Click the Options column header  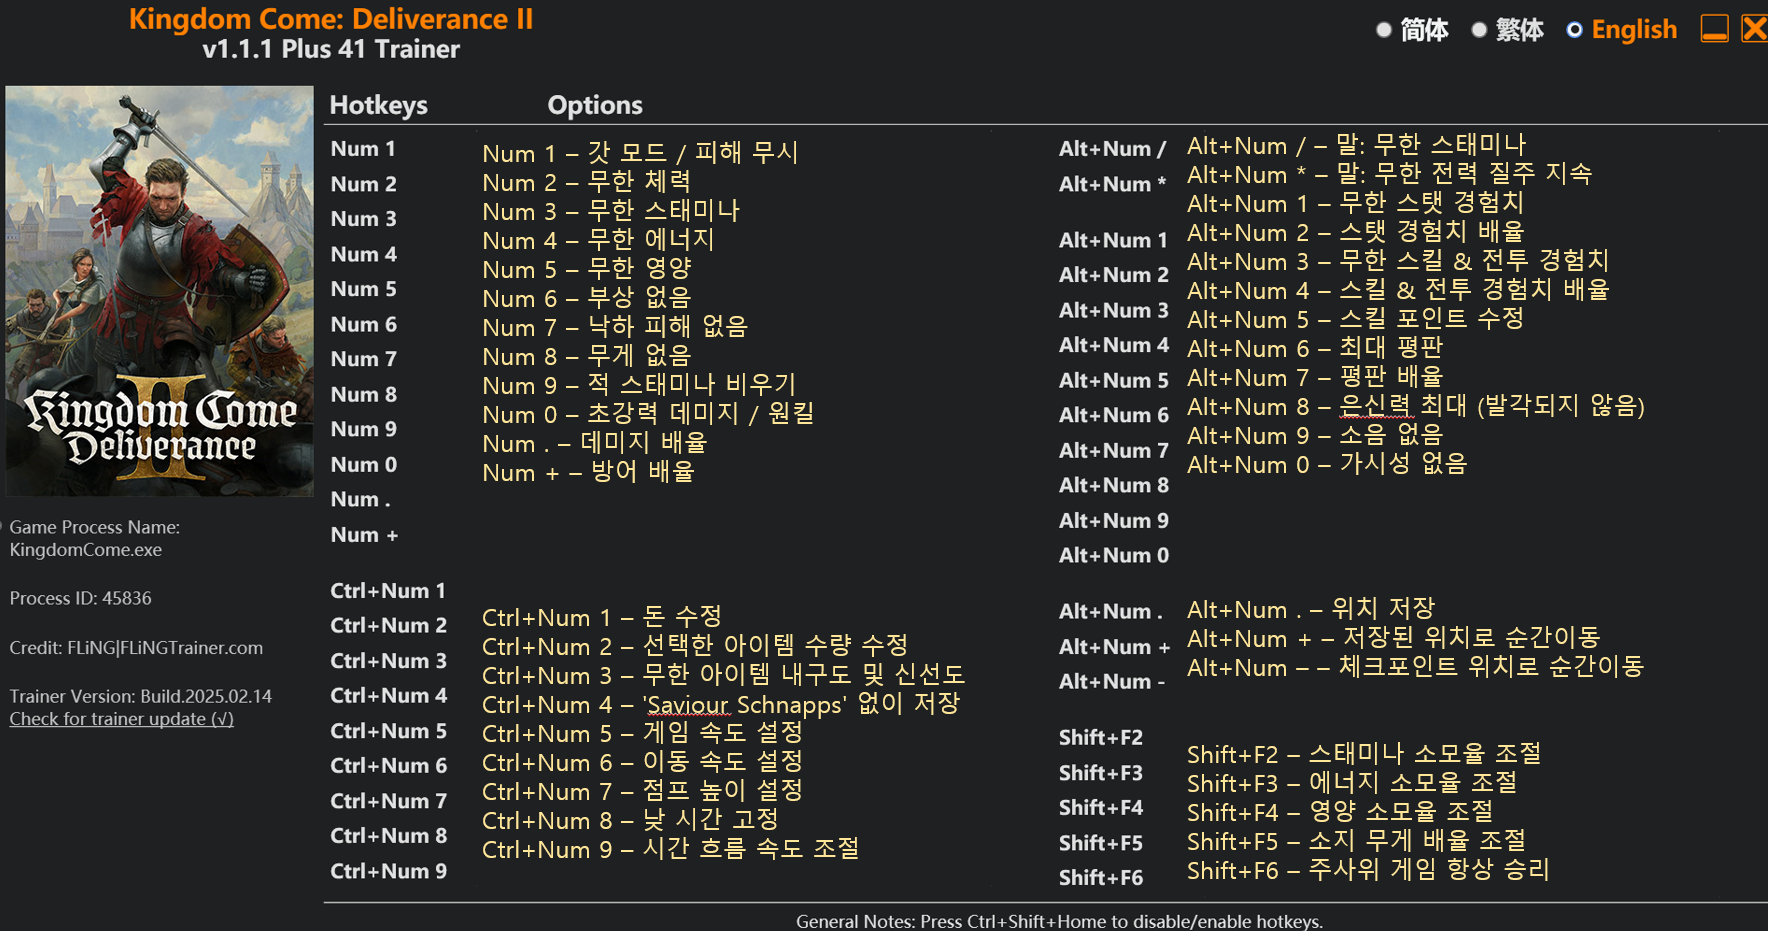coord(595,105)
